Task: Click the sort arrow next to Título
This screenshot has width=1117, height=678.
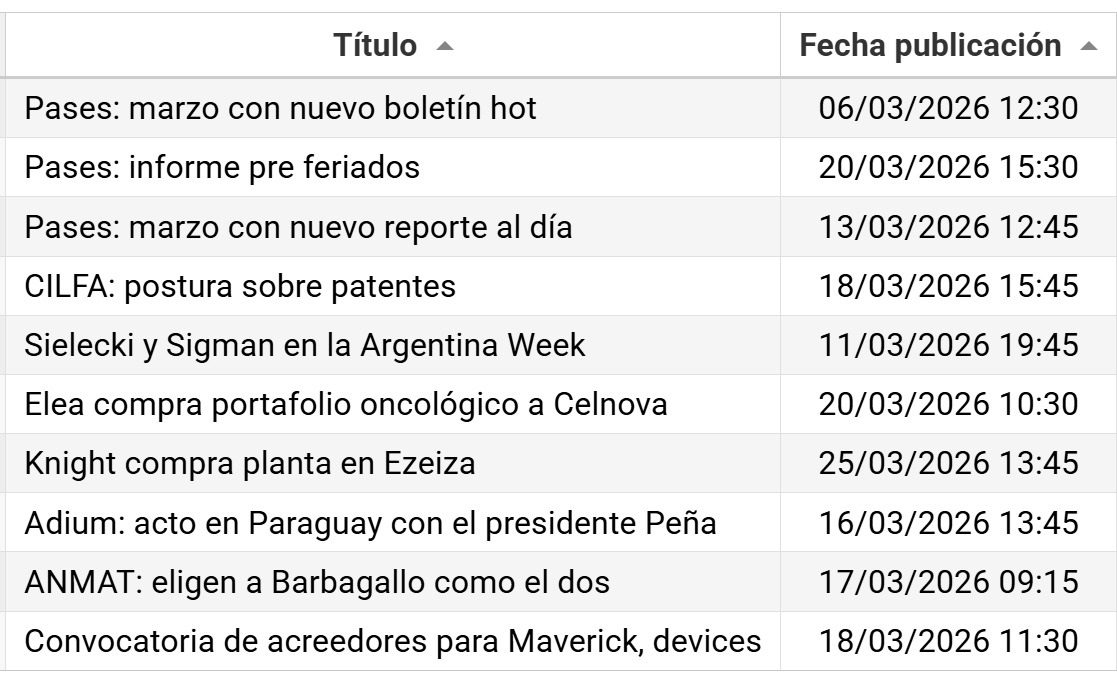Action: 445,47
